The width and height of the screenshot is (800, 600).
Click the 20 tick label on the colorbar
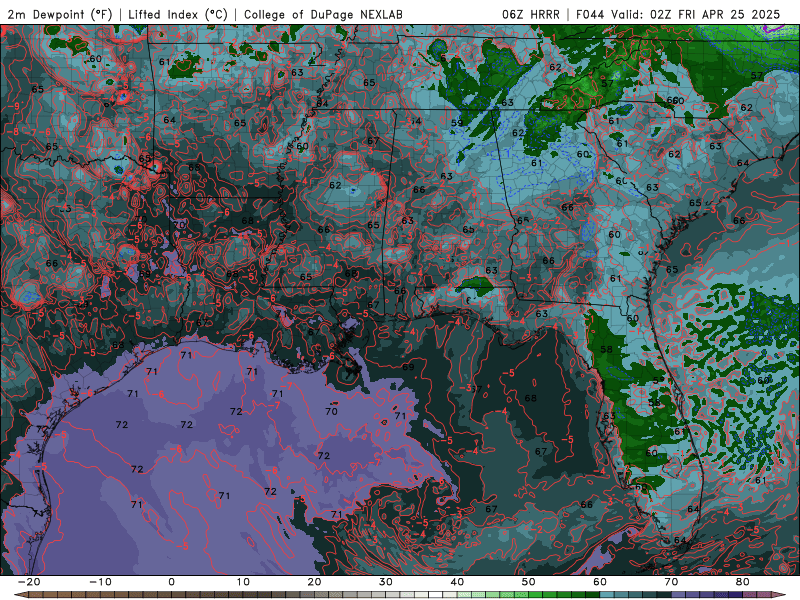coord(314,582)
